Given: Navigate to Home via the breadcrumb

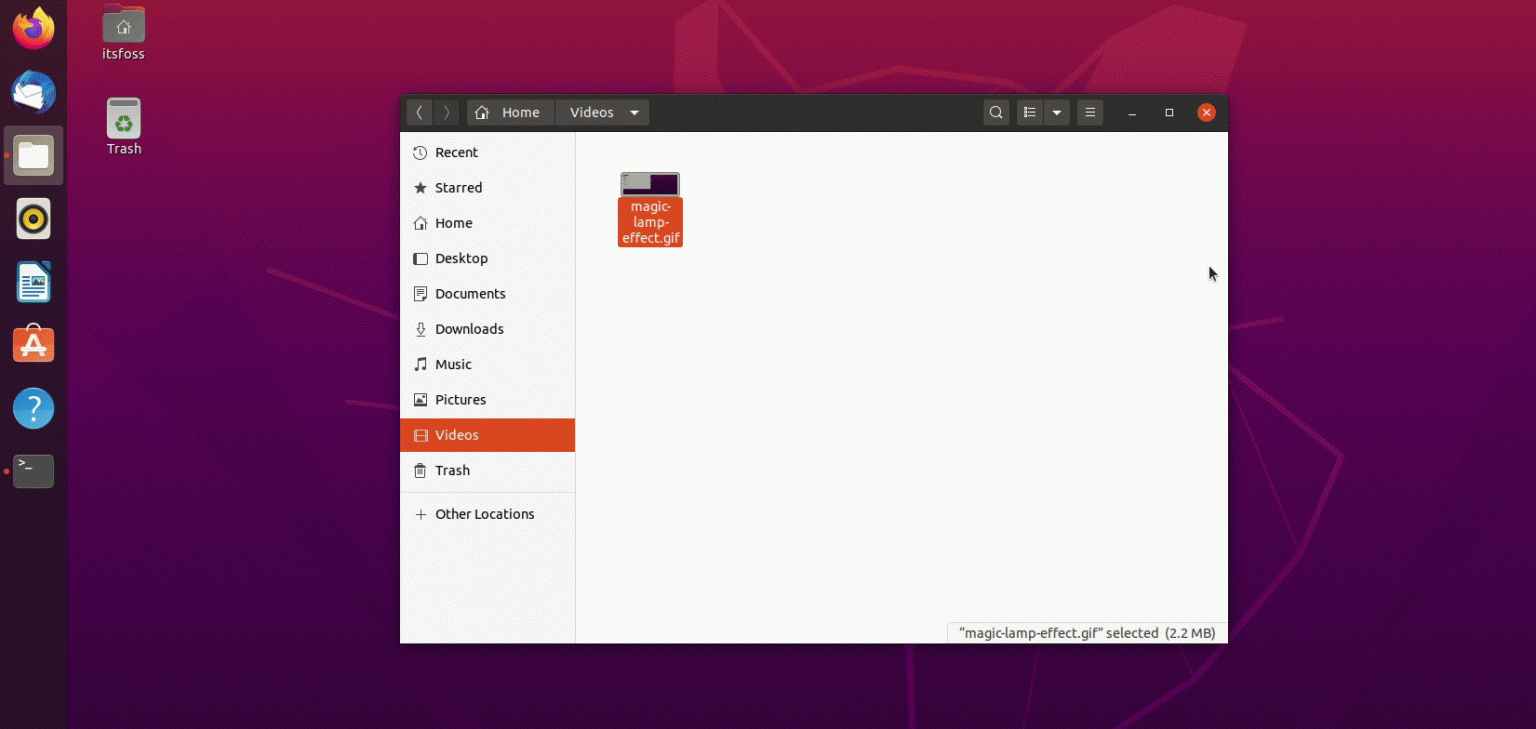Looking at the screenshot, I should click(x=510, y=112).
